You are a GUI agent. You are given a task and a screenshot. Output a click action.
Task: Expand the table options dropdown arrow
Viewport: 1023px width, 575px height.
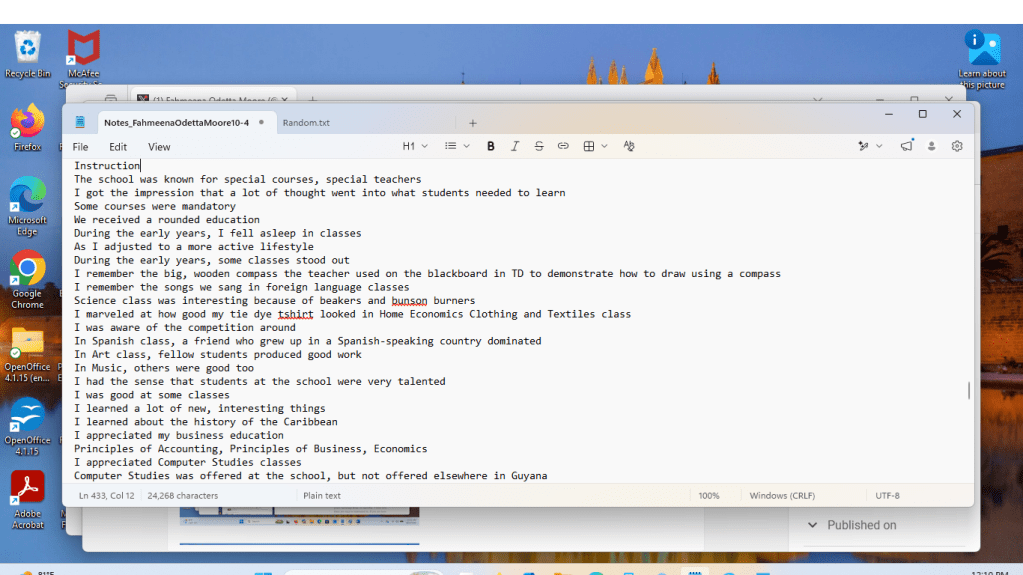(604, 146)
